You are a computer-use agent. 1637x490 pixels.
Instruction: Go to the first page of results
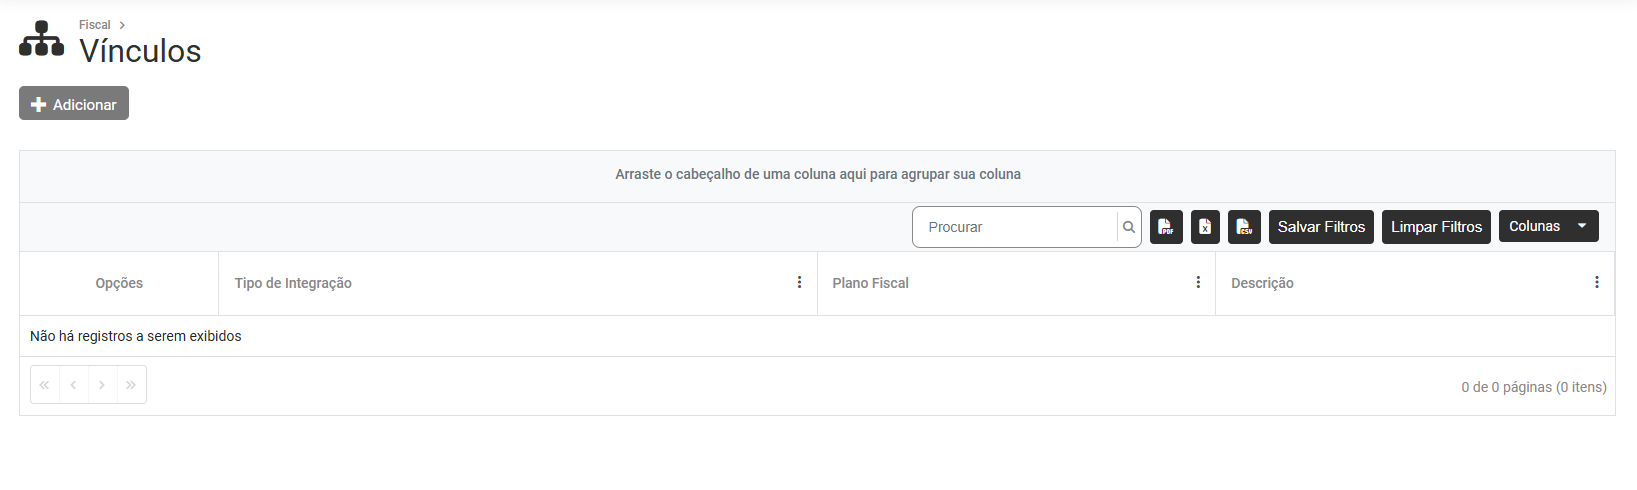45,385
